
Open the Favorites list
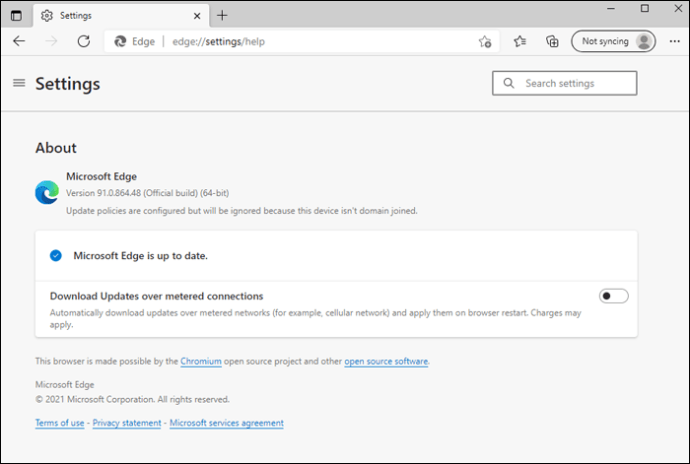point(520,41)
